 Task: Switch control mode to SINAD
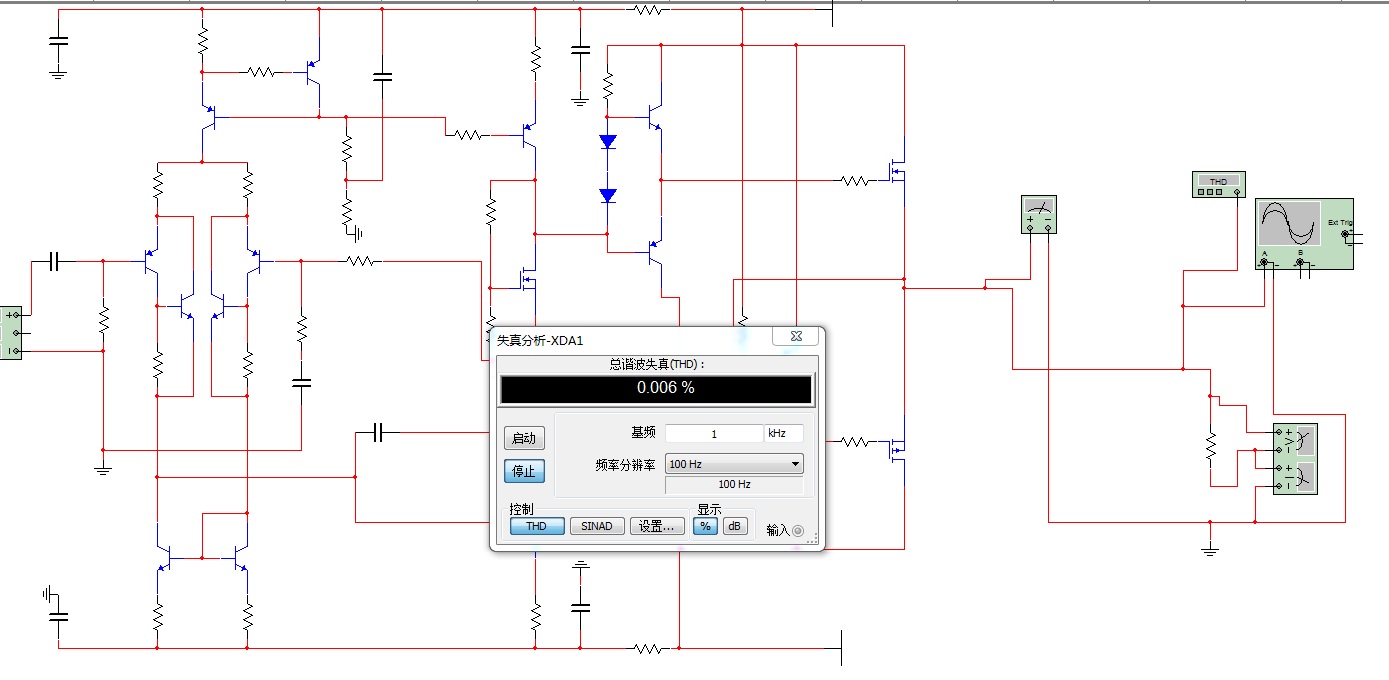click(597, 526)
